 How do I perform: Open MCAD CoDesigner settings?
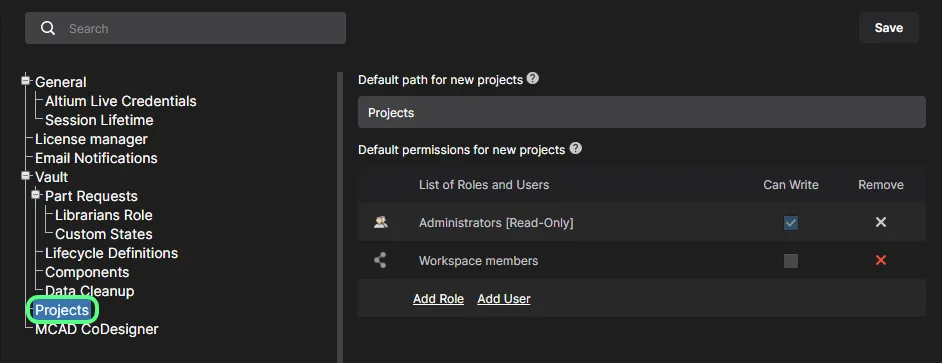[97, 329]
